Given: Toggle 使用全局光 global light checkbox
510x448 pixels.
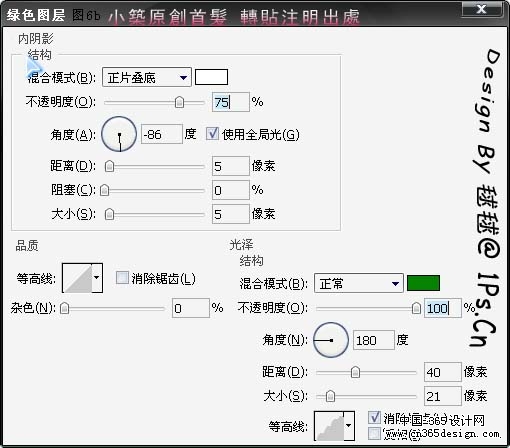Looking at the screenshot, I should click(x=212, y=134).
